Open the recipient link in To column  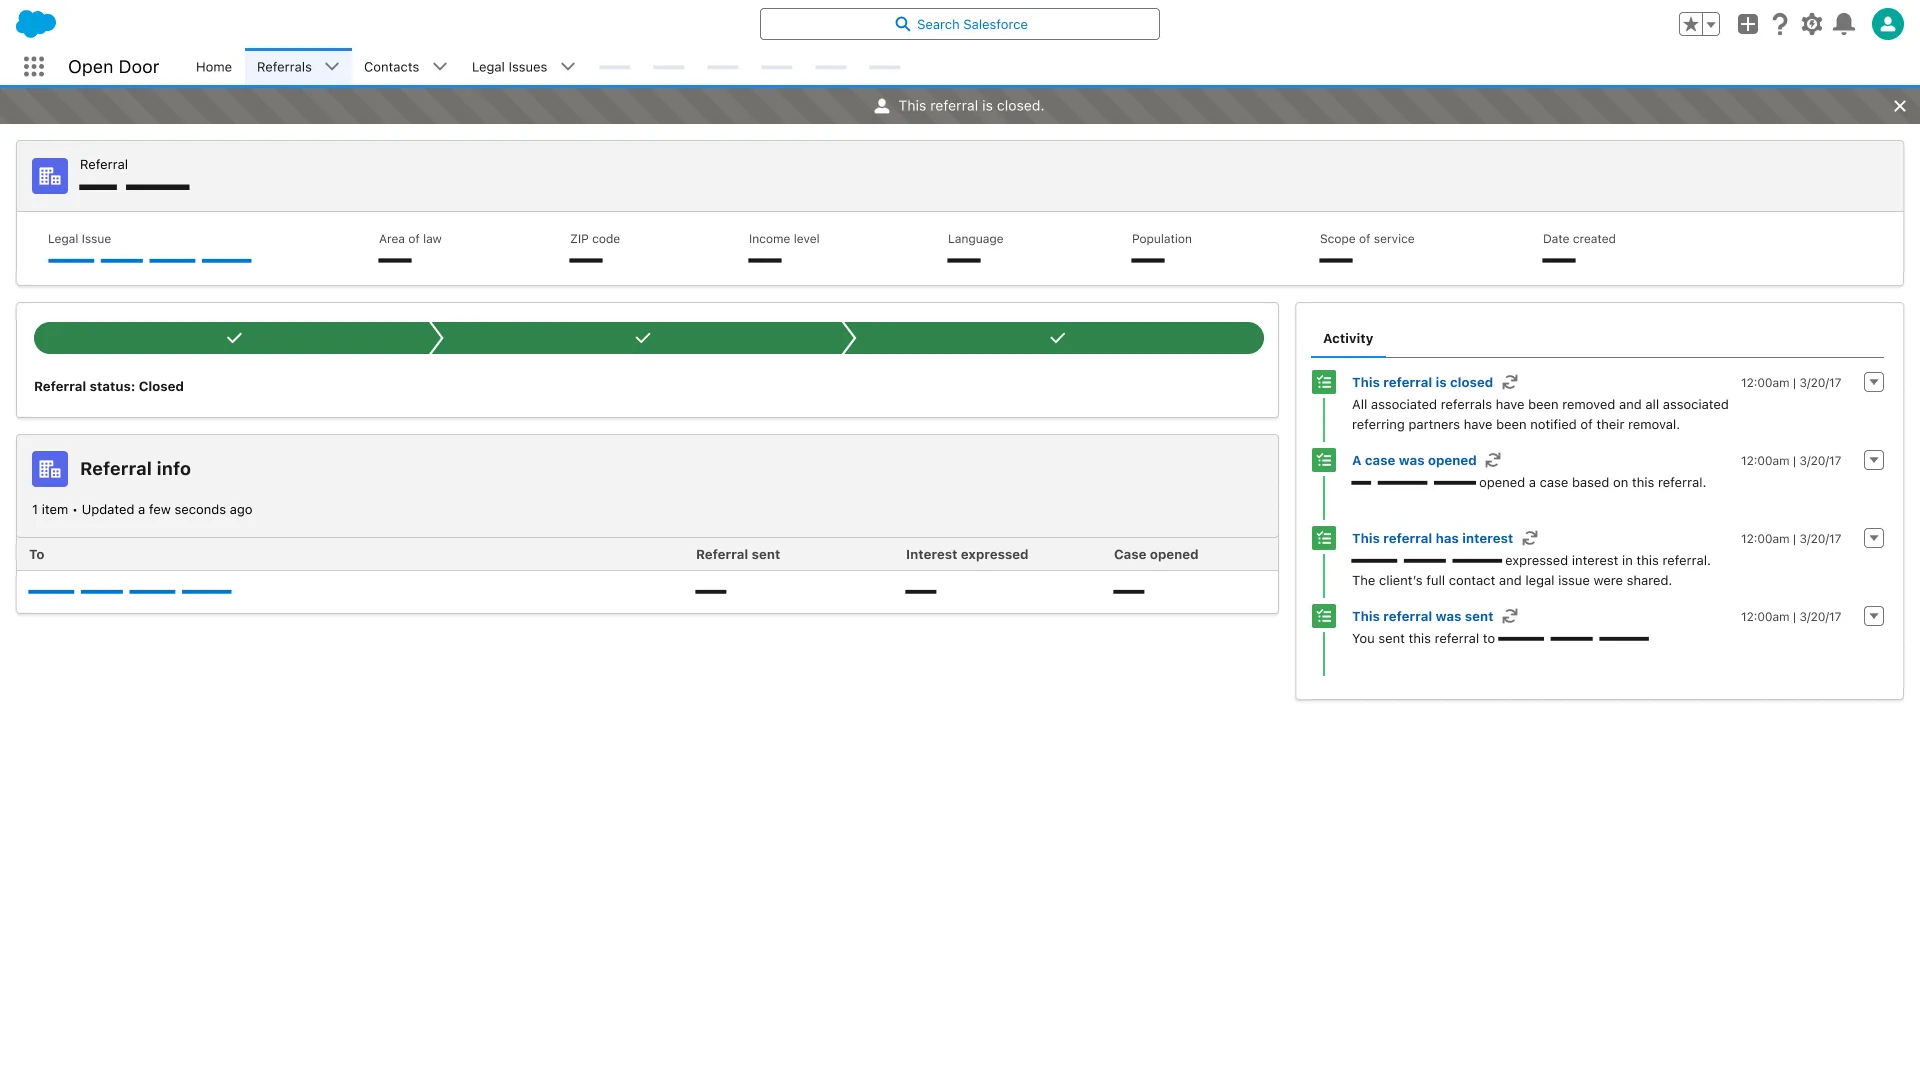coord(130,592)
